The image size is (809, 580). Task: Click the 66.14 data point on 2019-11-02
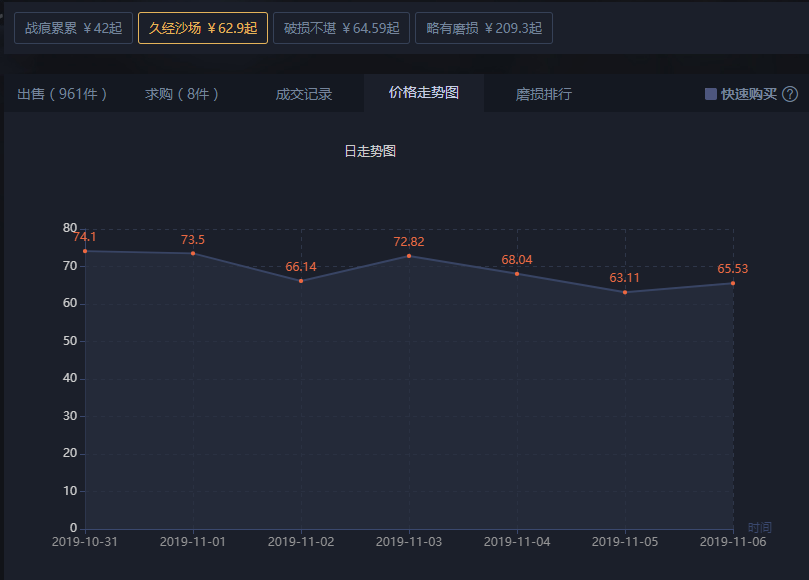point(301,281)
